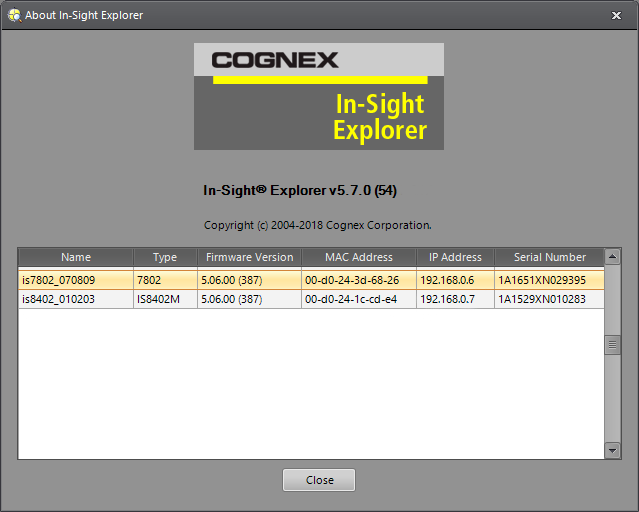
Task: Click IP address 192.168.0.7 cell
Action: pos(447,299)
